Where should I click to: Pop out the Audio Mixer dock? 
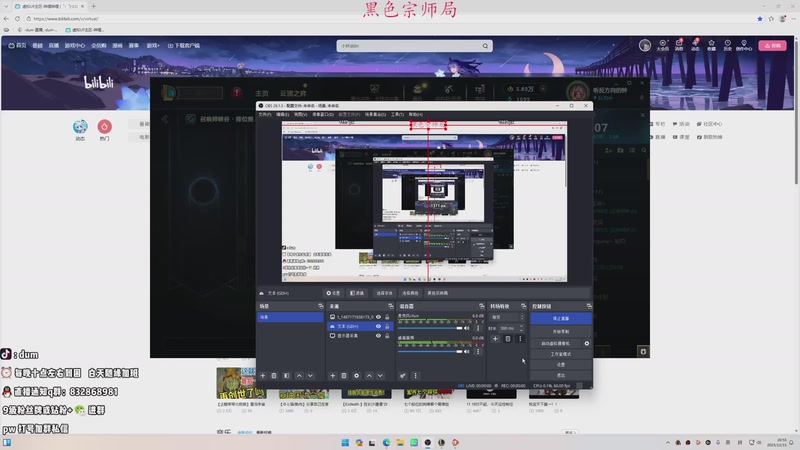click(481, 306)
